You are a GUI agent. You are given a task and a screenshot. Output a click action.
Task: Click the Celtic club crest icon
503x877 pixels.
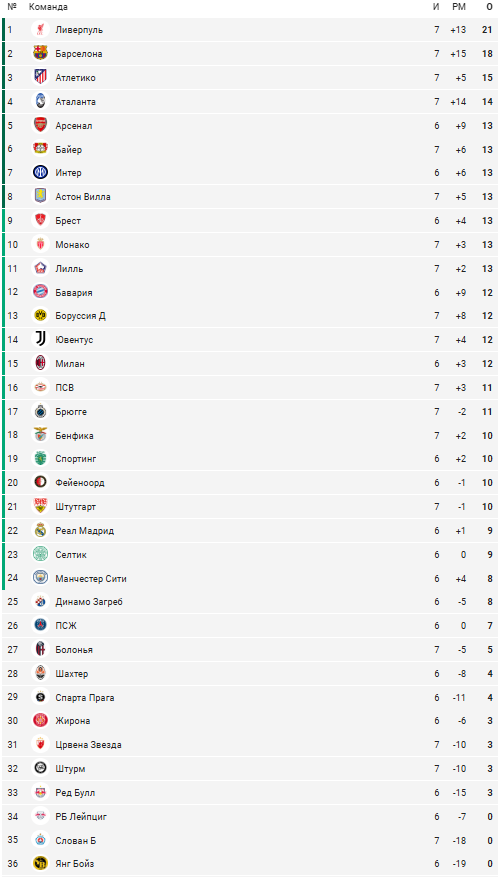tap(40, 554)
